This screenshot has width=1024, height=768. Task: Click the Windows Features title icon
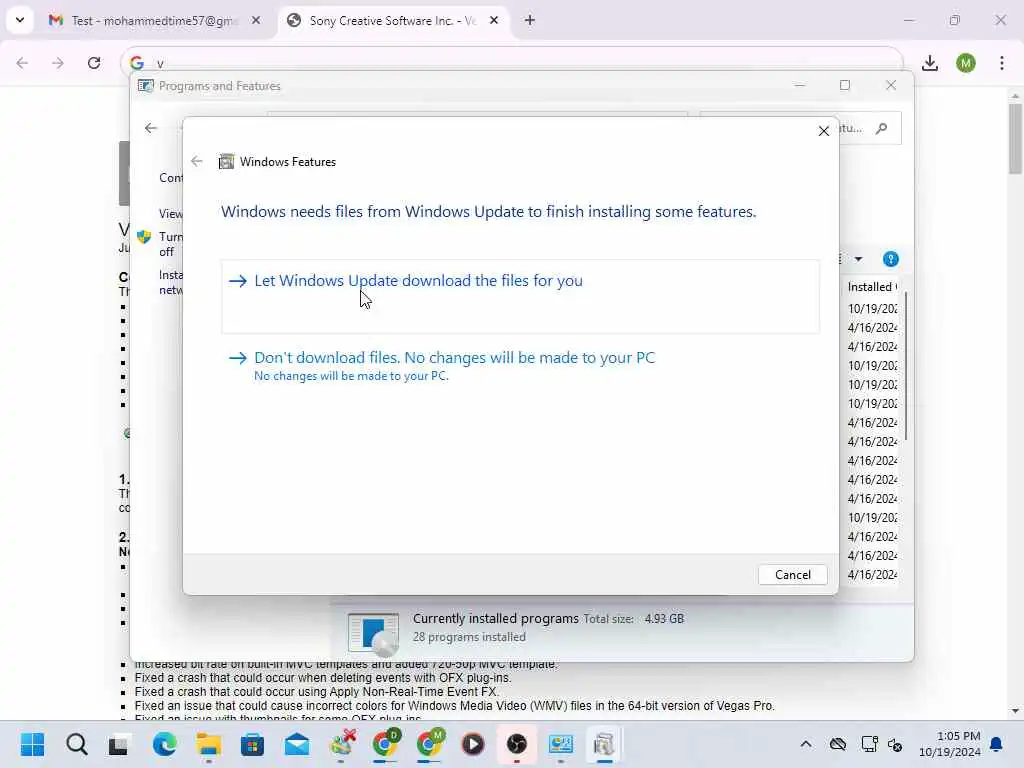pyautogui.click(x=226, y=161)
